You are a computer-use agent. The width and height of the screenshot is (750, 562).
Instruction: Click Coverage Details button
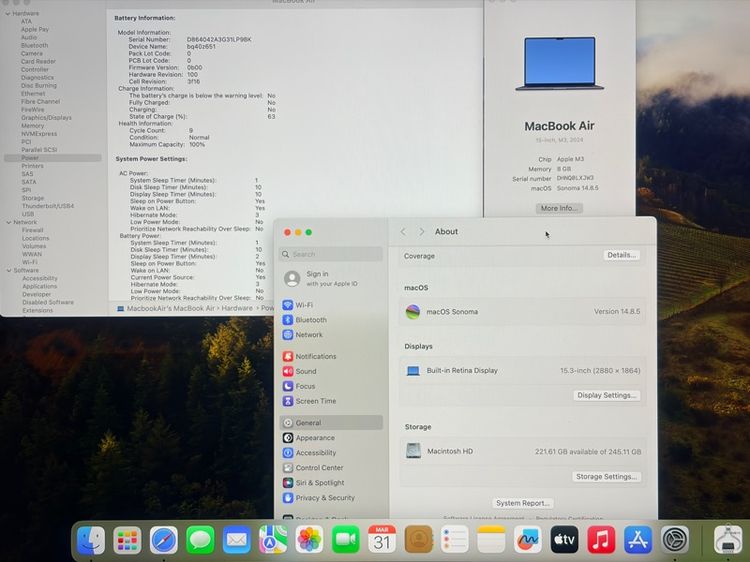coord(621,255)
